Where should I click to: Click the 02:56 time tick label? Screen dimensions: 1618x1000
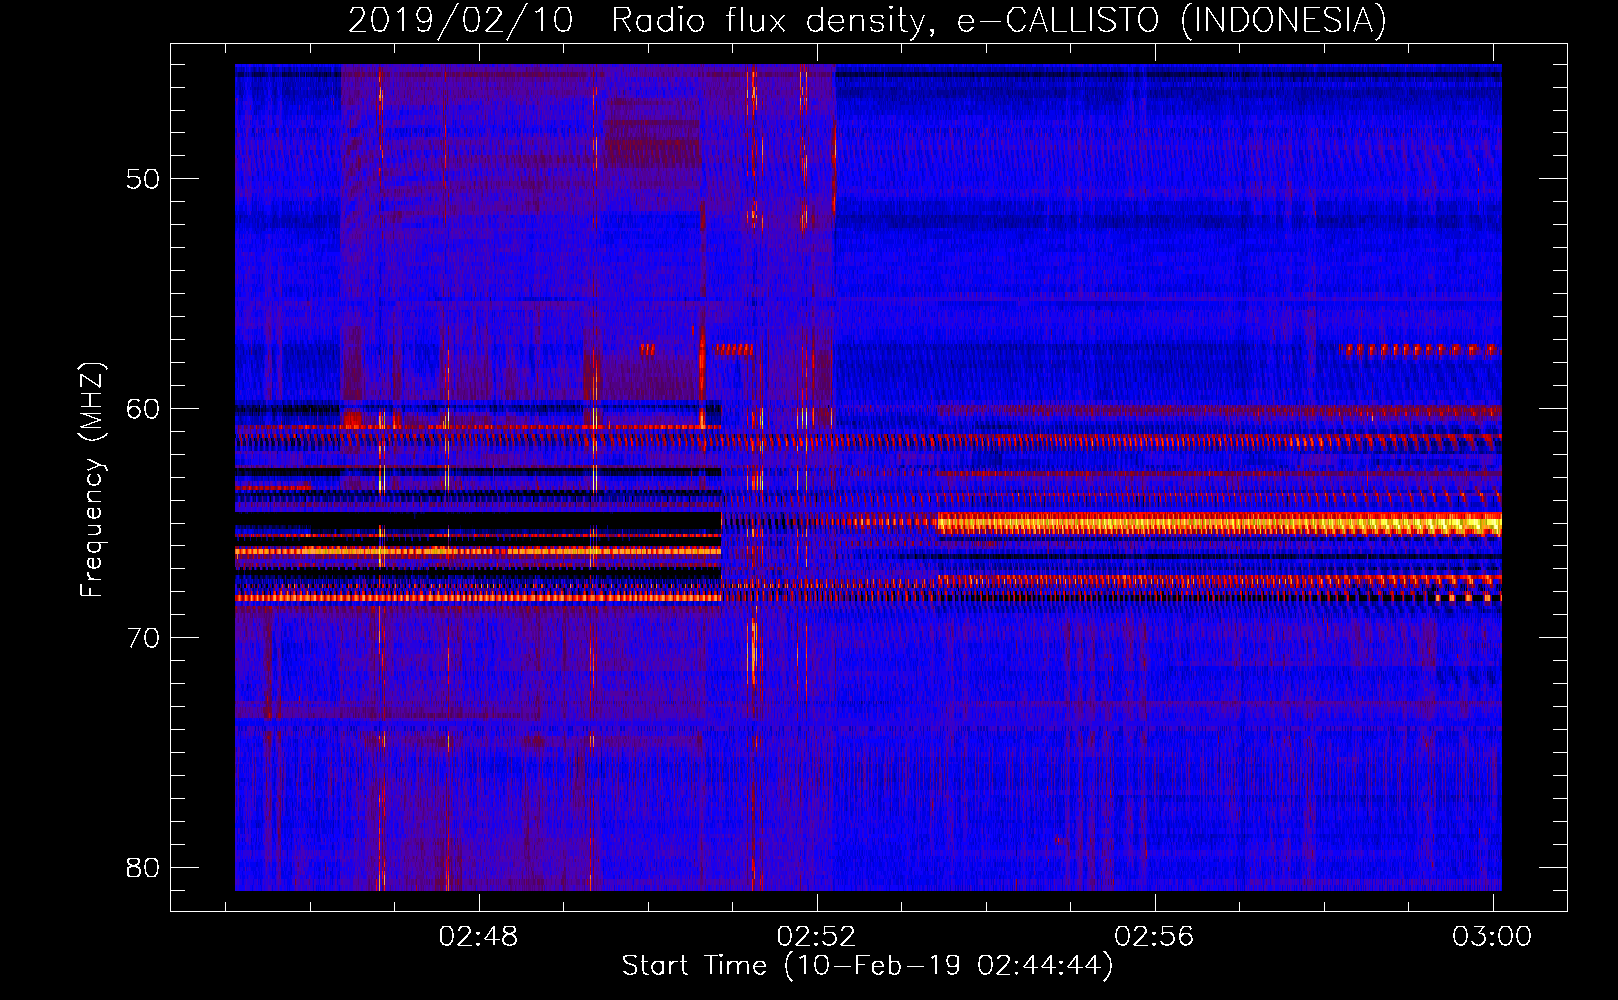click(x=1154, y=936)
